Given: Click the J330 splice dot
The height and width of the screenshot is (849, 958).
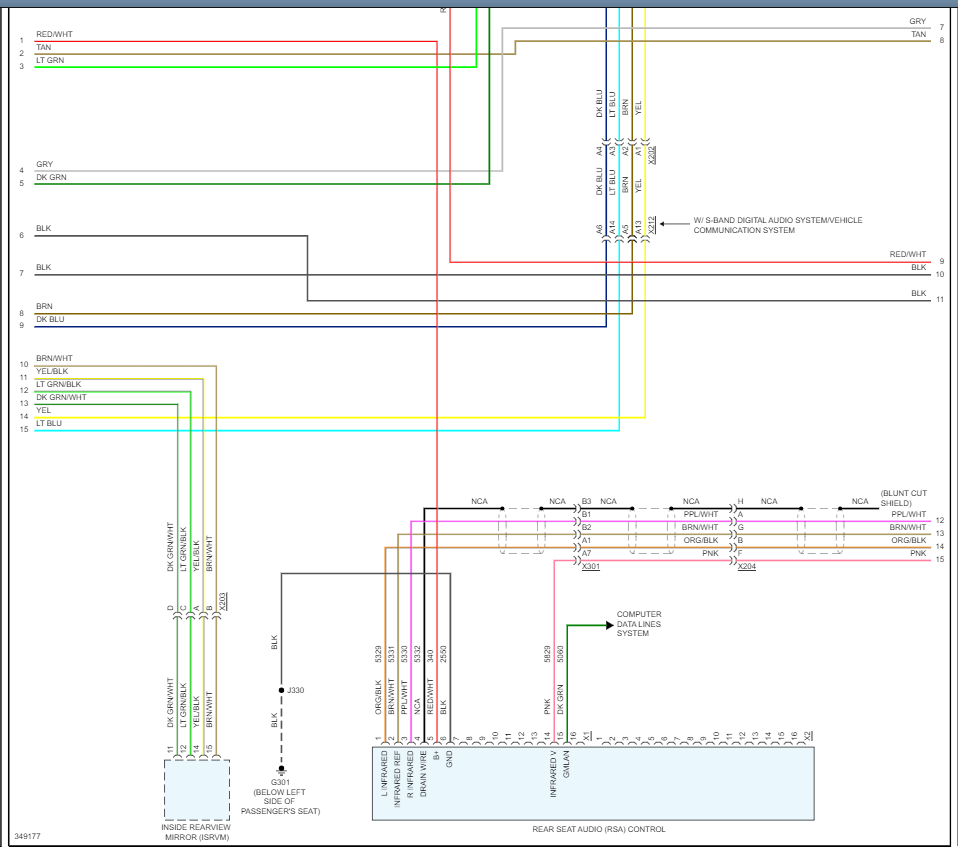Looking at the screenshot, I should [282, 690].
